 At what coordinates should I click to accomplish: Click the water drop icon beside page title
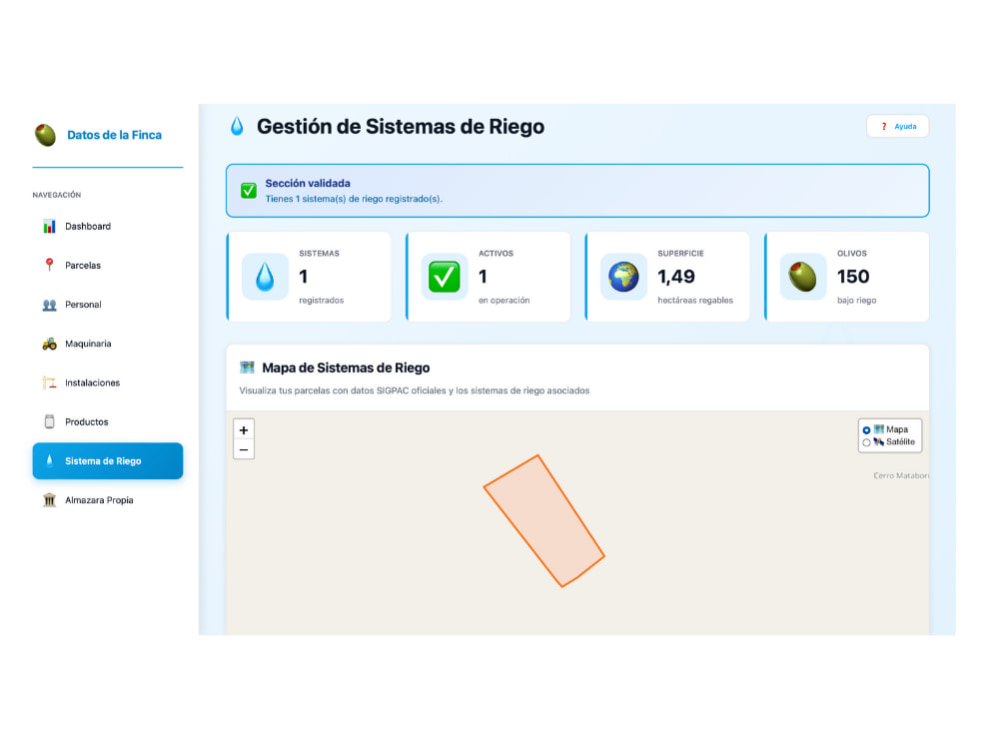tap(237, 126)
